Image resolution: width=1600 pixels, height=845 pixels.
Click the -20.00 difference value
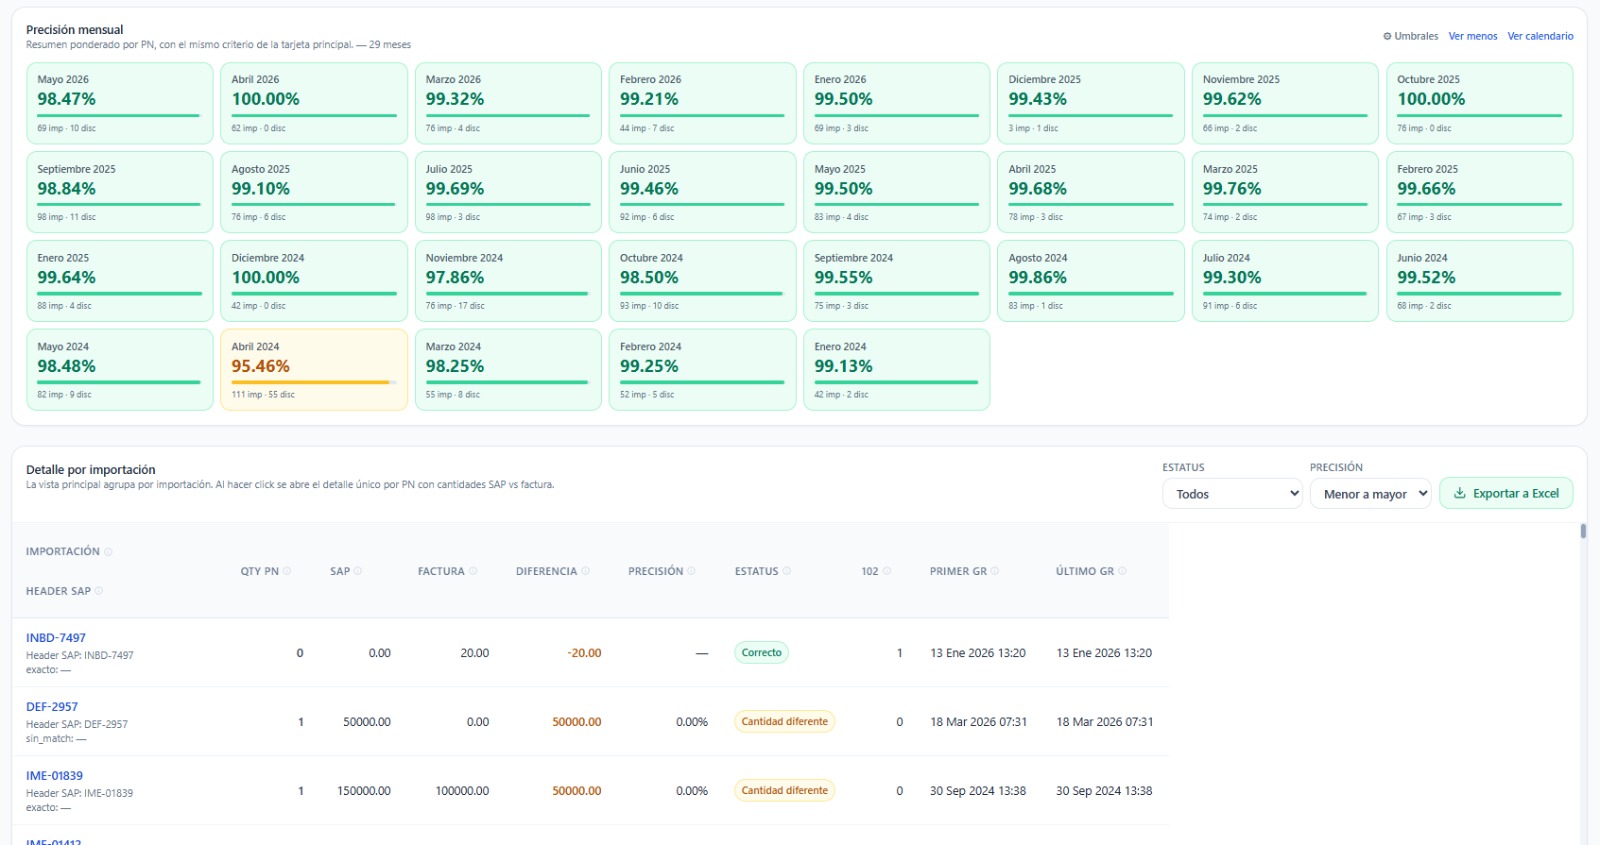tap(584, 653)
